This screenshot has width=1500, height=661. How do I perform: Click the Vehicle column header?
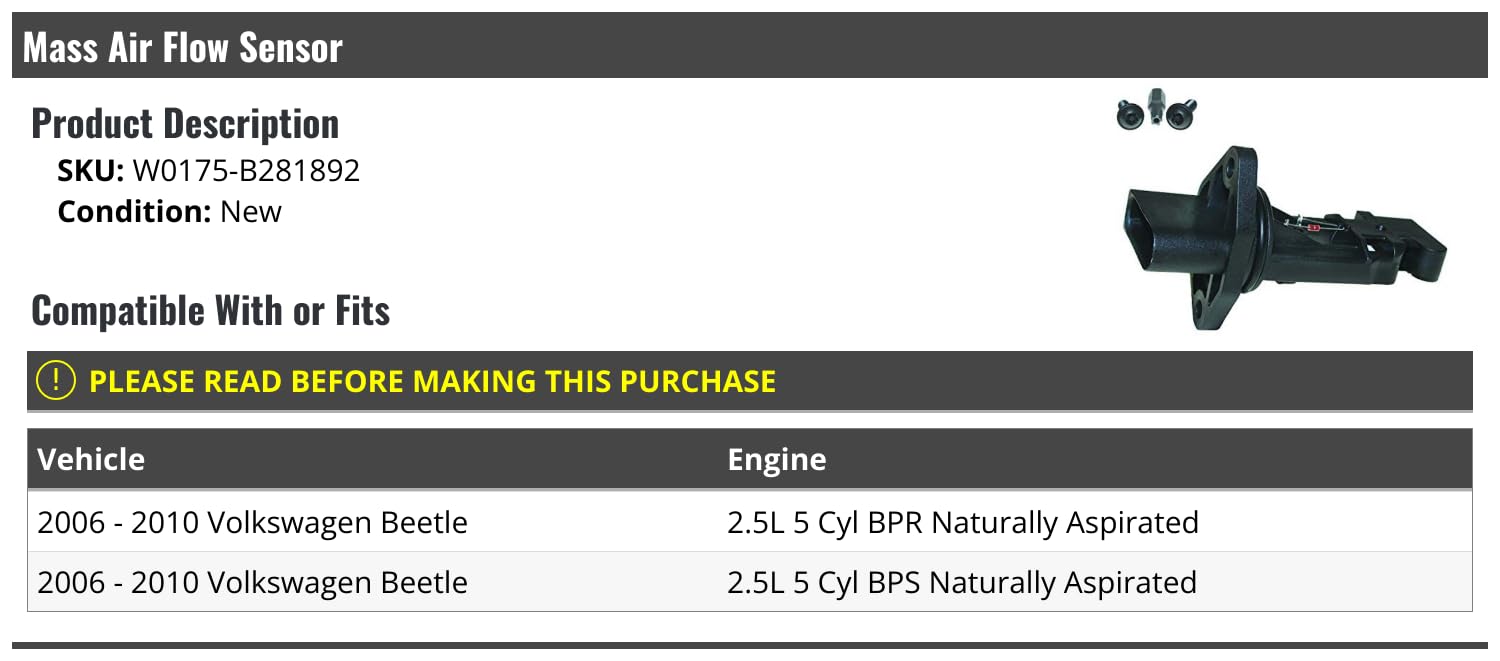(x=91, y=459)
